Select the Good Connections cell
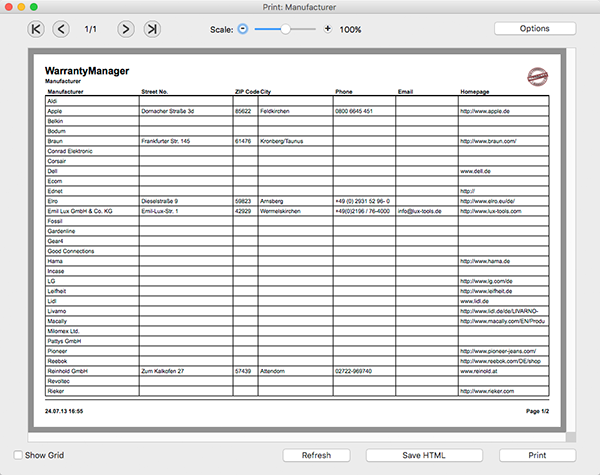The height and width of the screenshot is (475, 600). point(92,251)
